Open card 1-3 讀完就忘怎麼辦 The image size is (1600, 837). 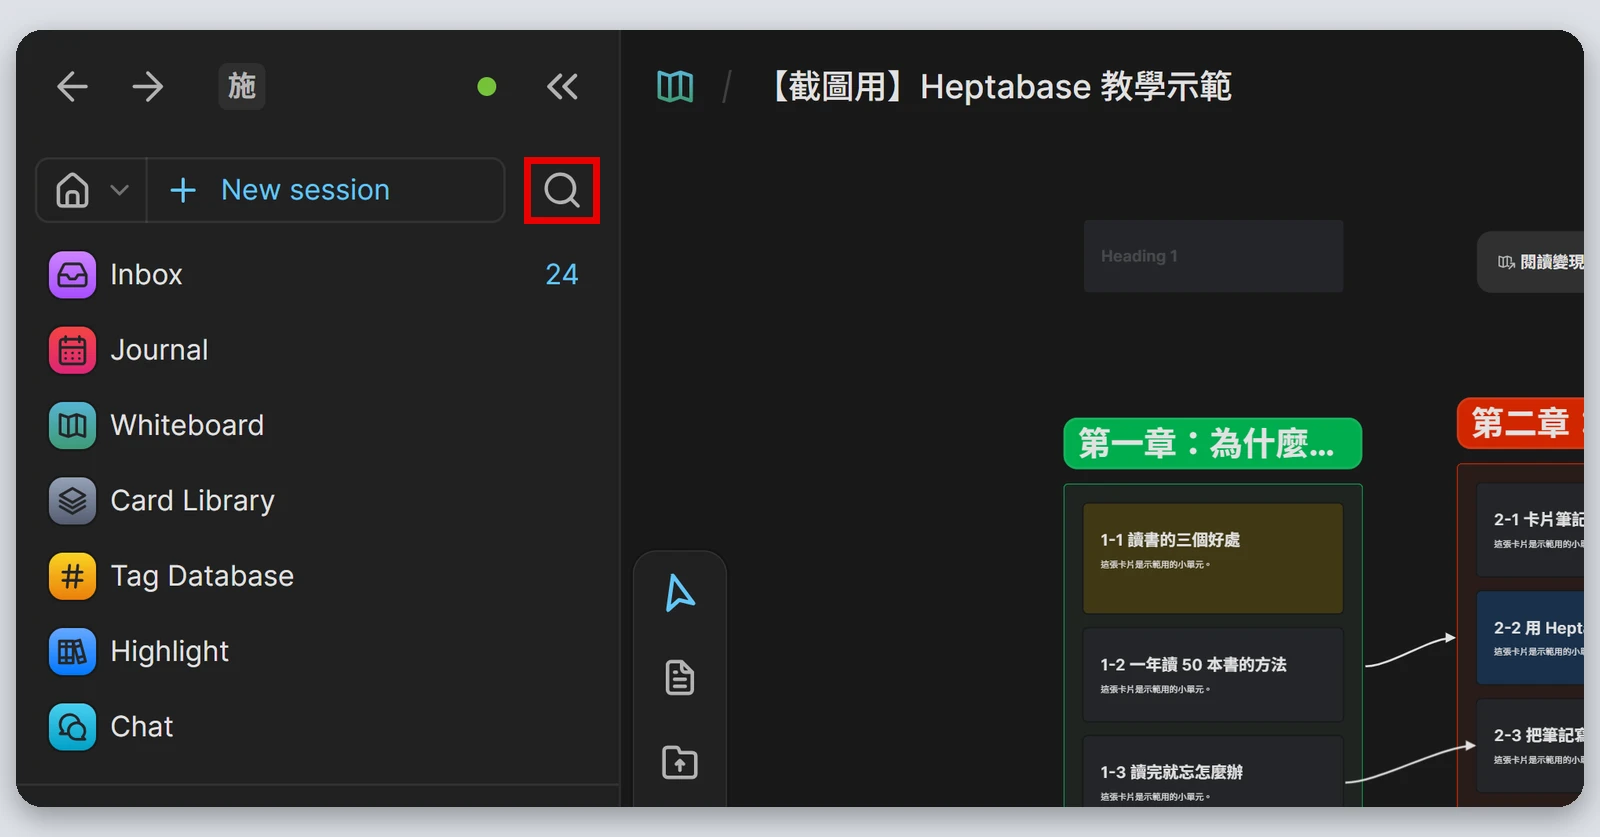1213,771
